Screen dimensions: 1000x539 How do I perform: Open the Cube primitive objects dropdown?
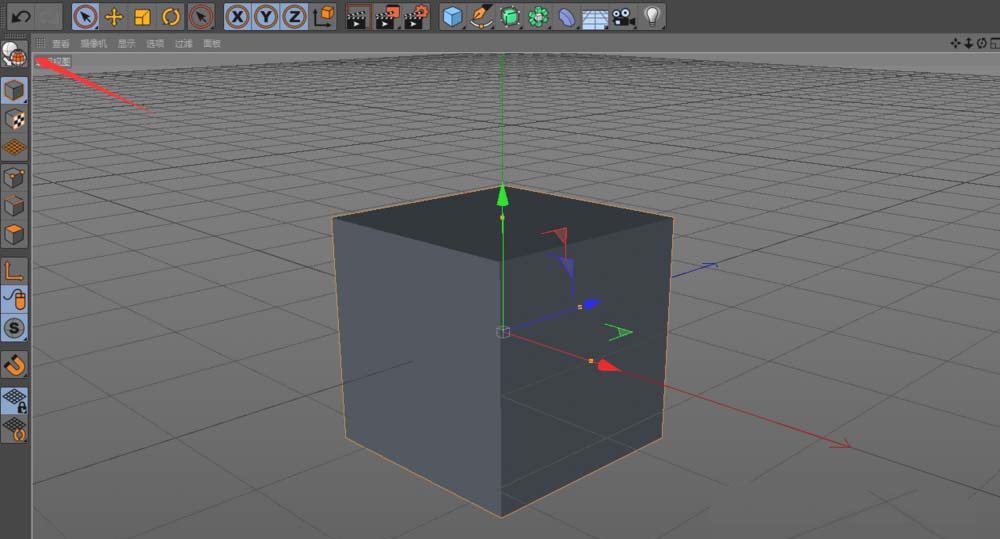(453, 16)
